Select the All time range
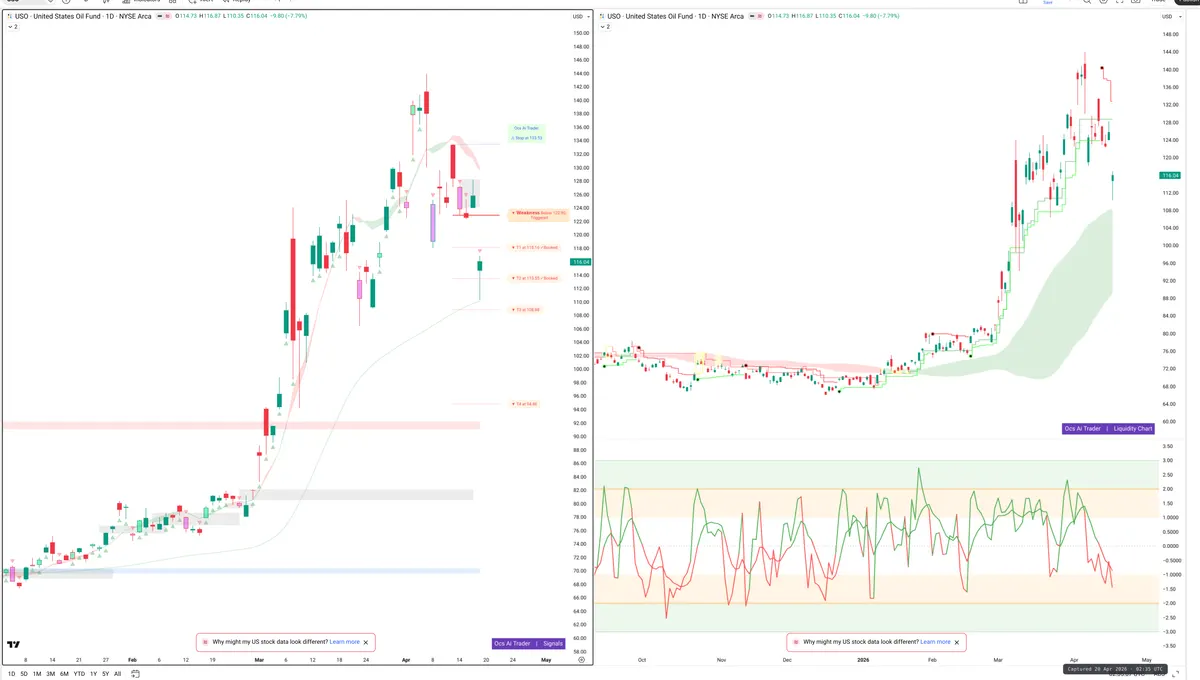1200x680 pixels. (x=117, y=674)
